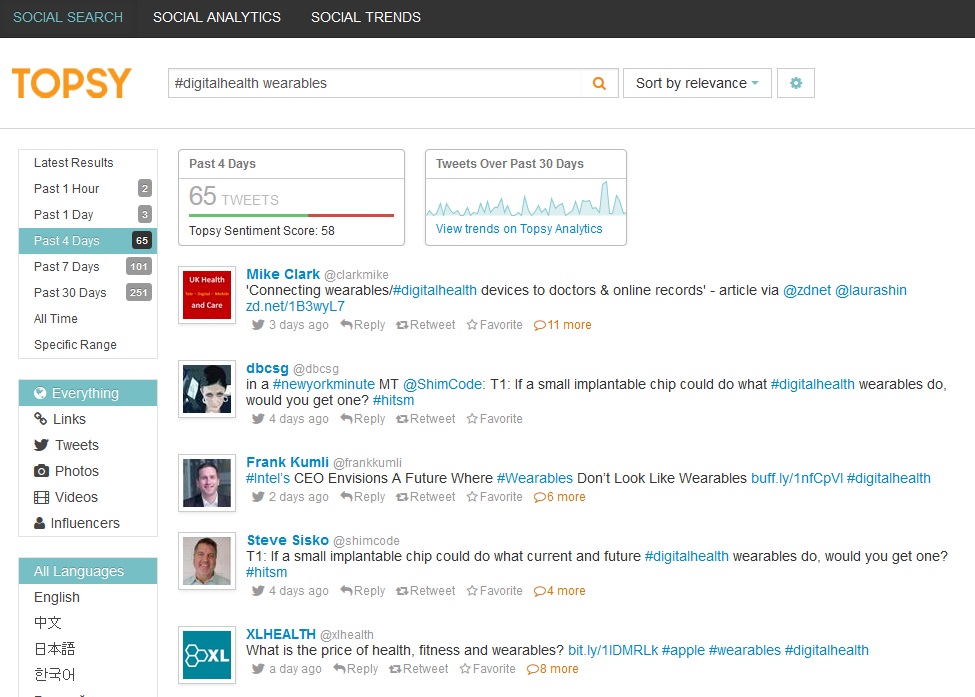Reply to Frank Kumli's tweet

point(363,497)
